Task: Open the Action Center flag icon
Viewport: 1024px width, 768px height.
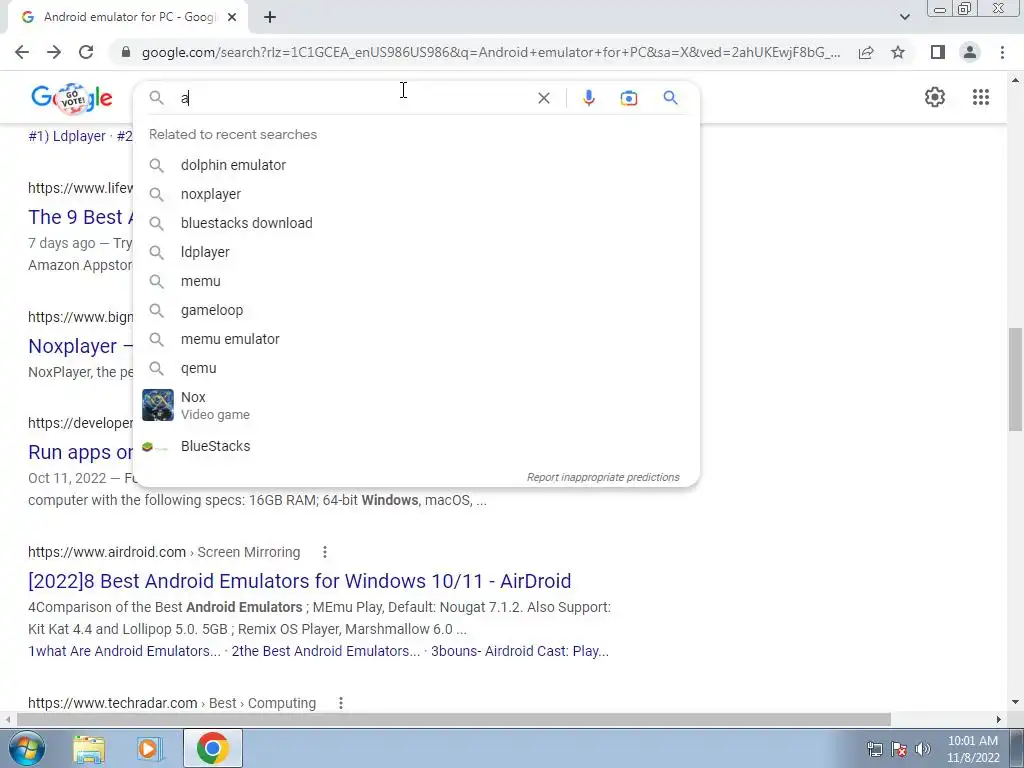Action: pyautogui.click(x=899, y=749)
